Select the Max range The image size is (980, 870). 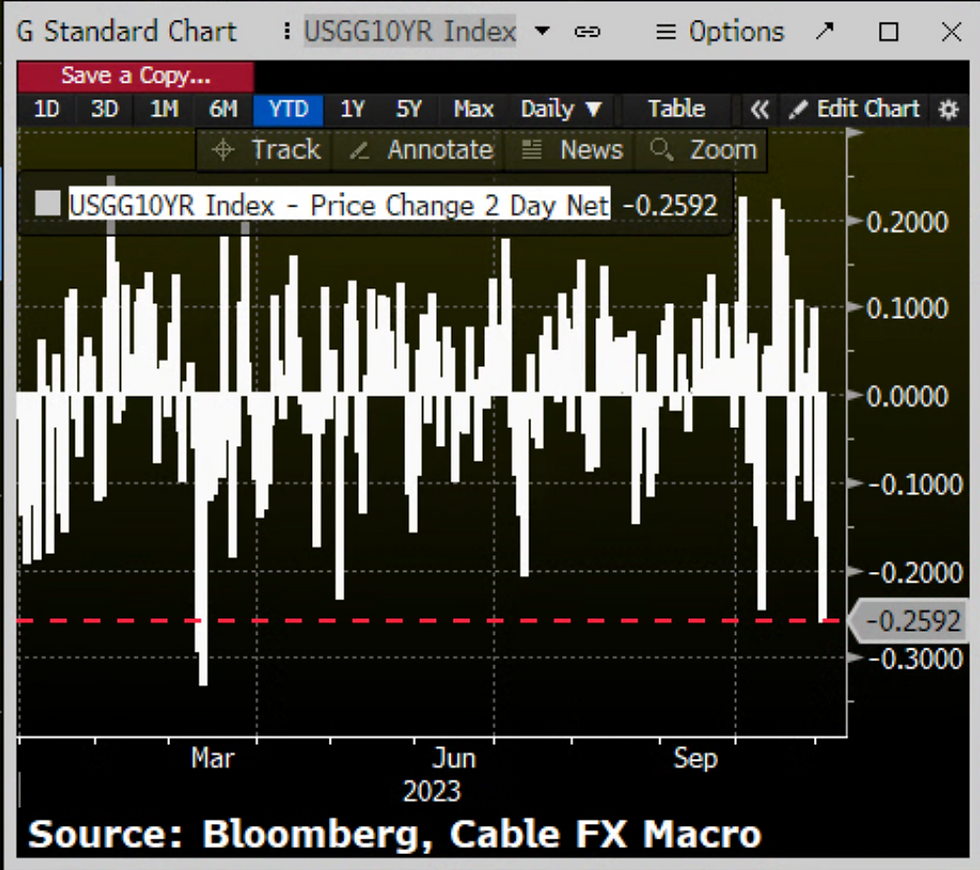[x=473, y=110]
